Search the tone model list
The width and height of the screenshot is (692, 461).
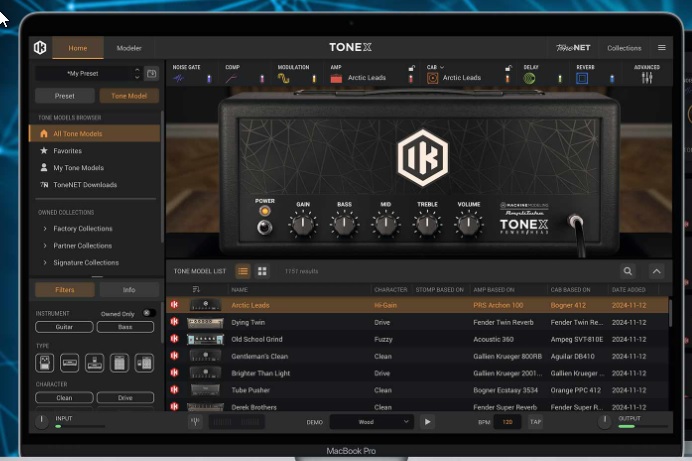(x=628, y=271)
